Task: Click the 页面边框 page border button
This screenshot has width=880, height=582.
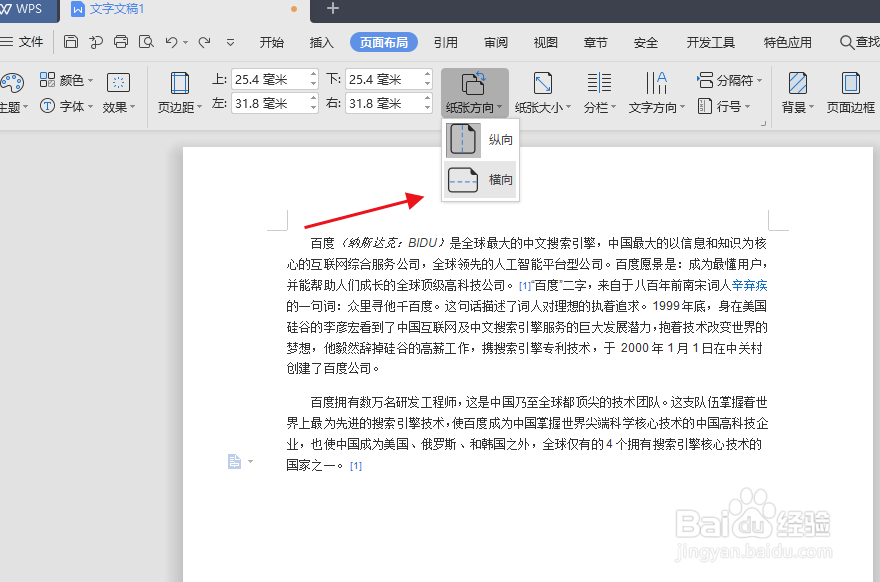Action: (851, 93)
